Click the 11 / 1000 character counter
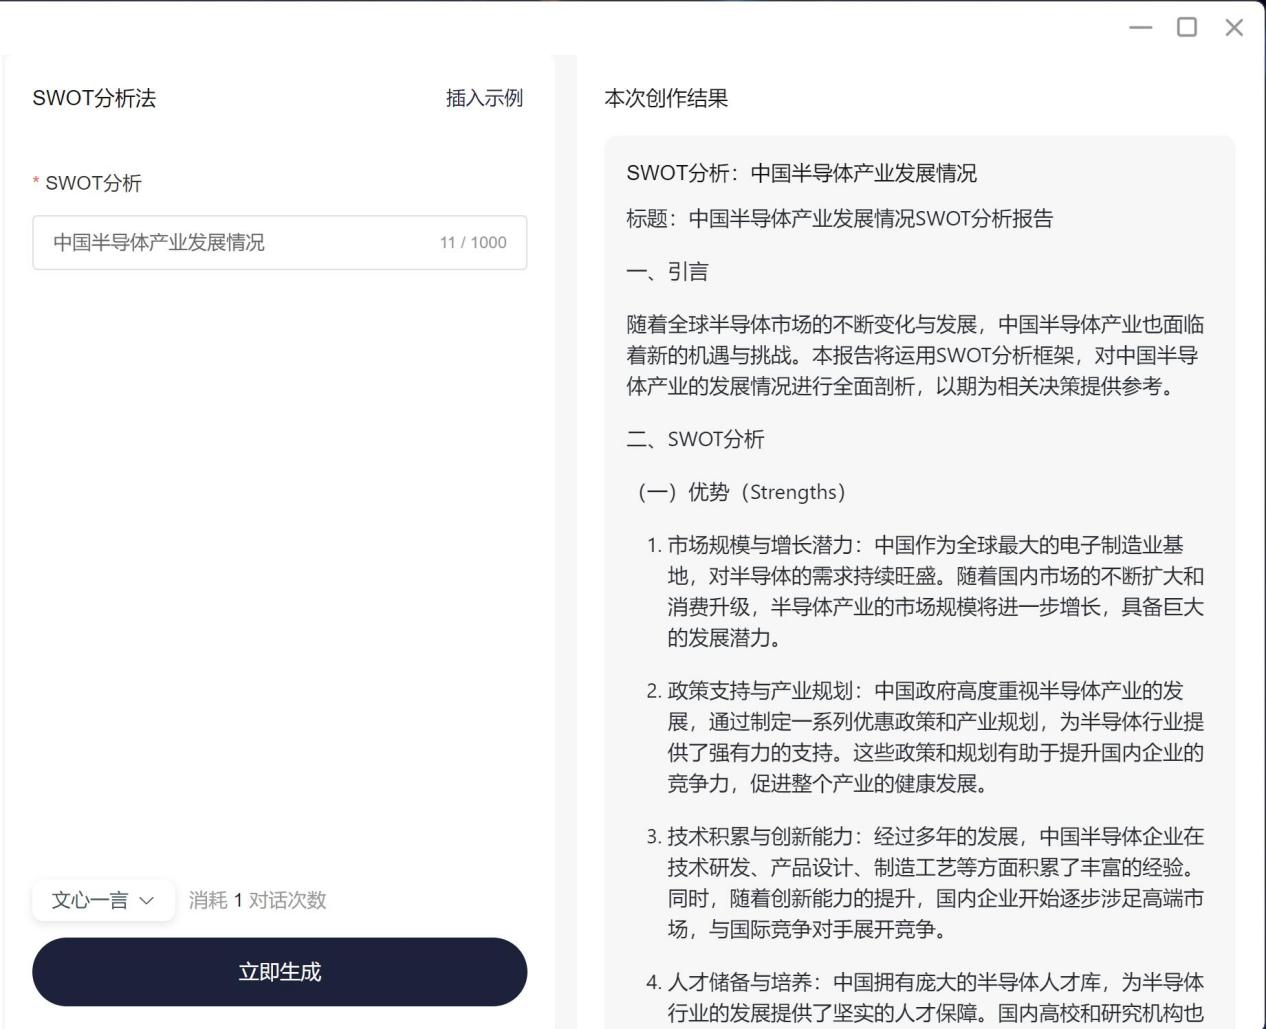Image resolution: width=1266 pixels, height=1029 pixels. click(x=473, y=242)
